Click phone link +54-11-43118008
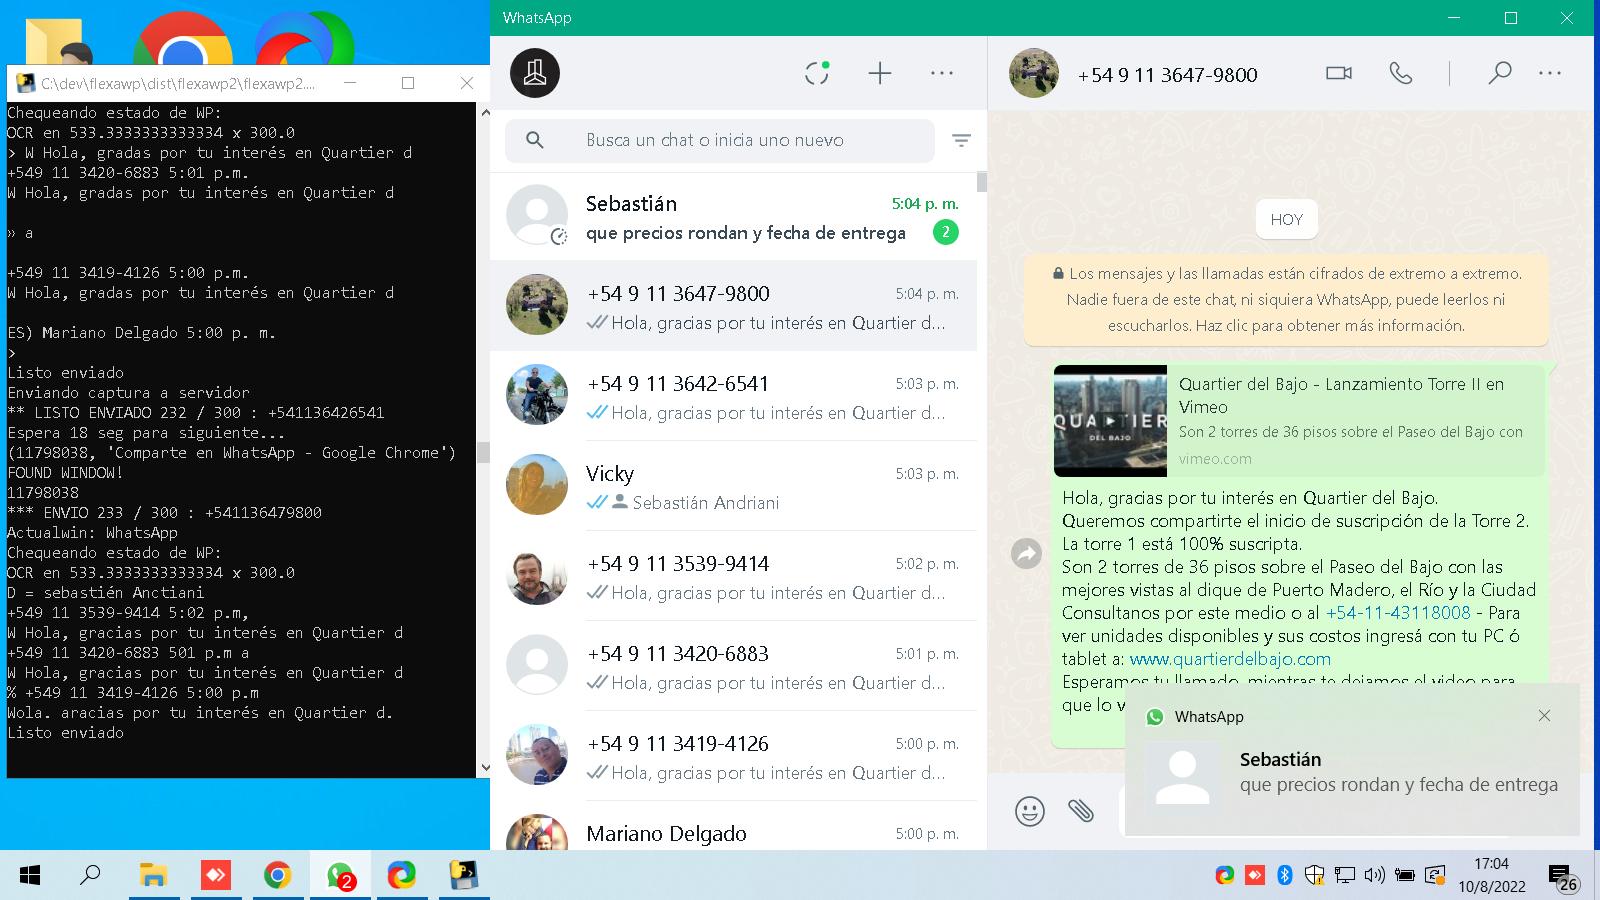 coord(1398,612)
